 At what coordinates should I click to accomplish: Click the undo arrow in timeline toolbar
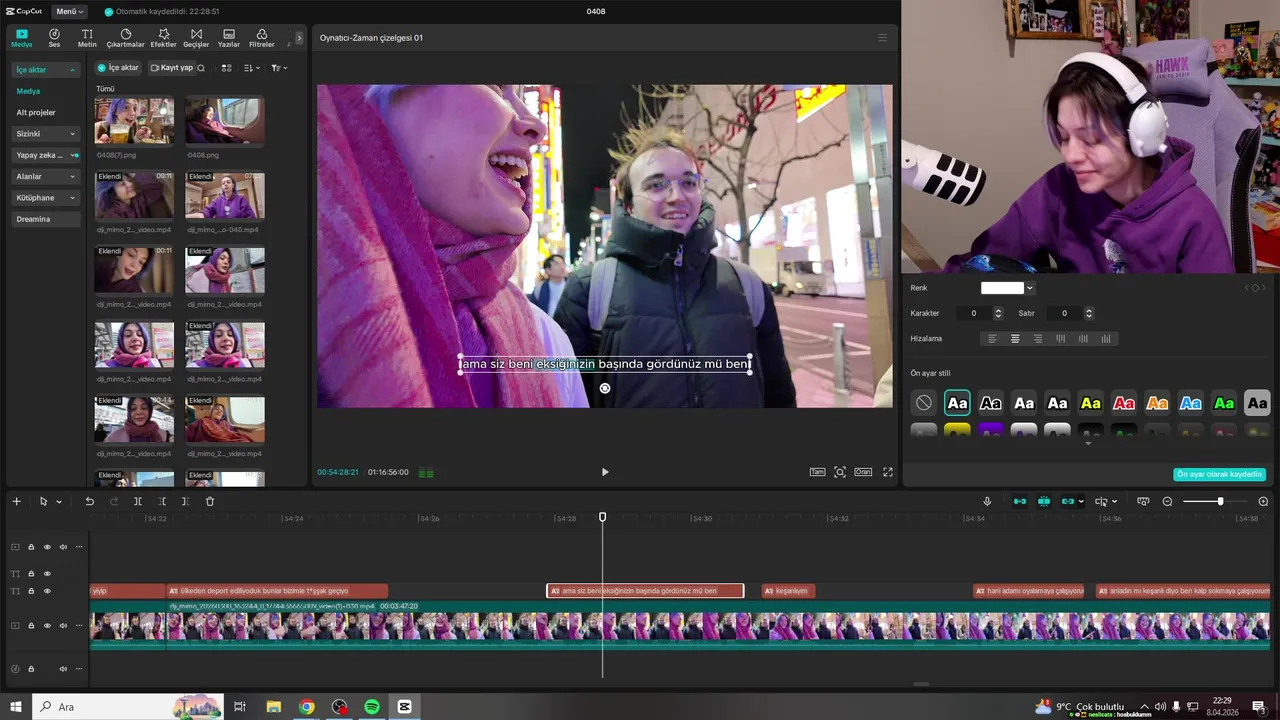click(x=89, y=501)
